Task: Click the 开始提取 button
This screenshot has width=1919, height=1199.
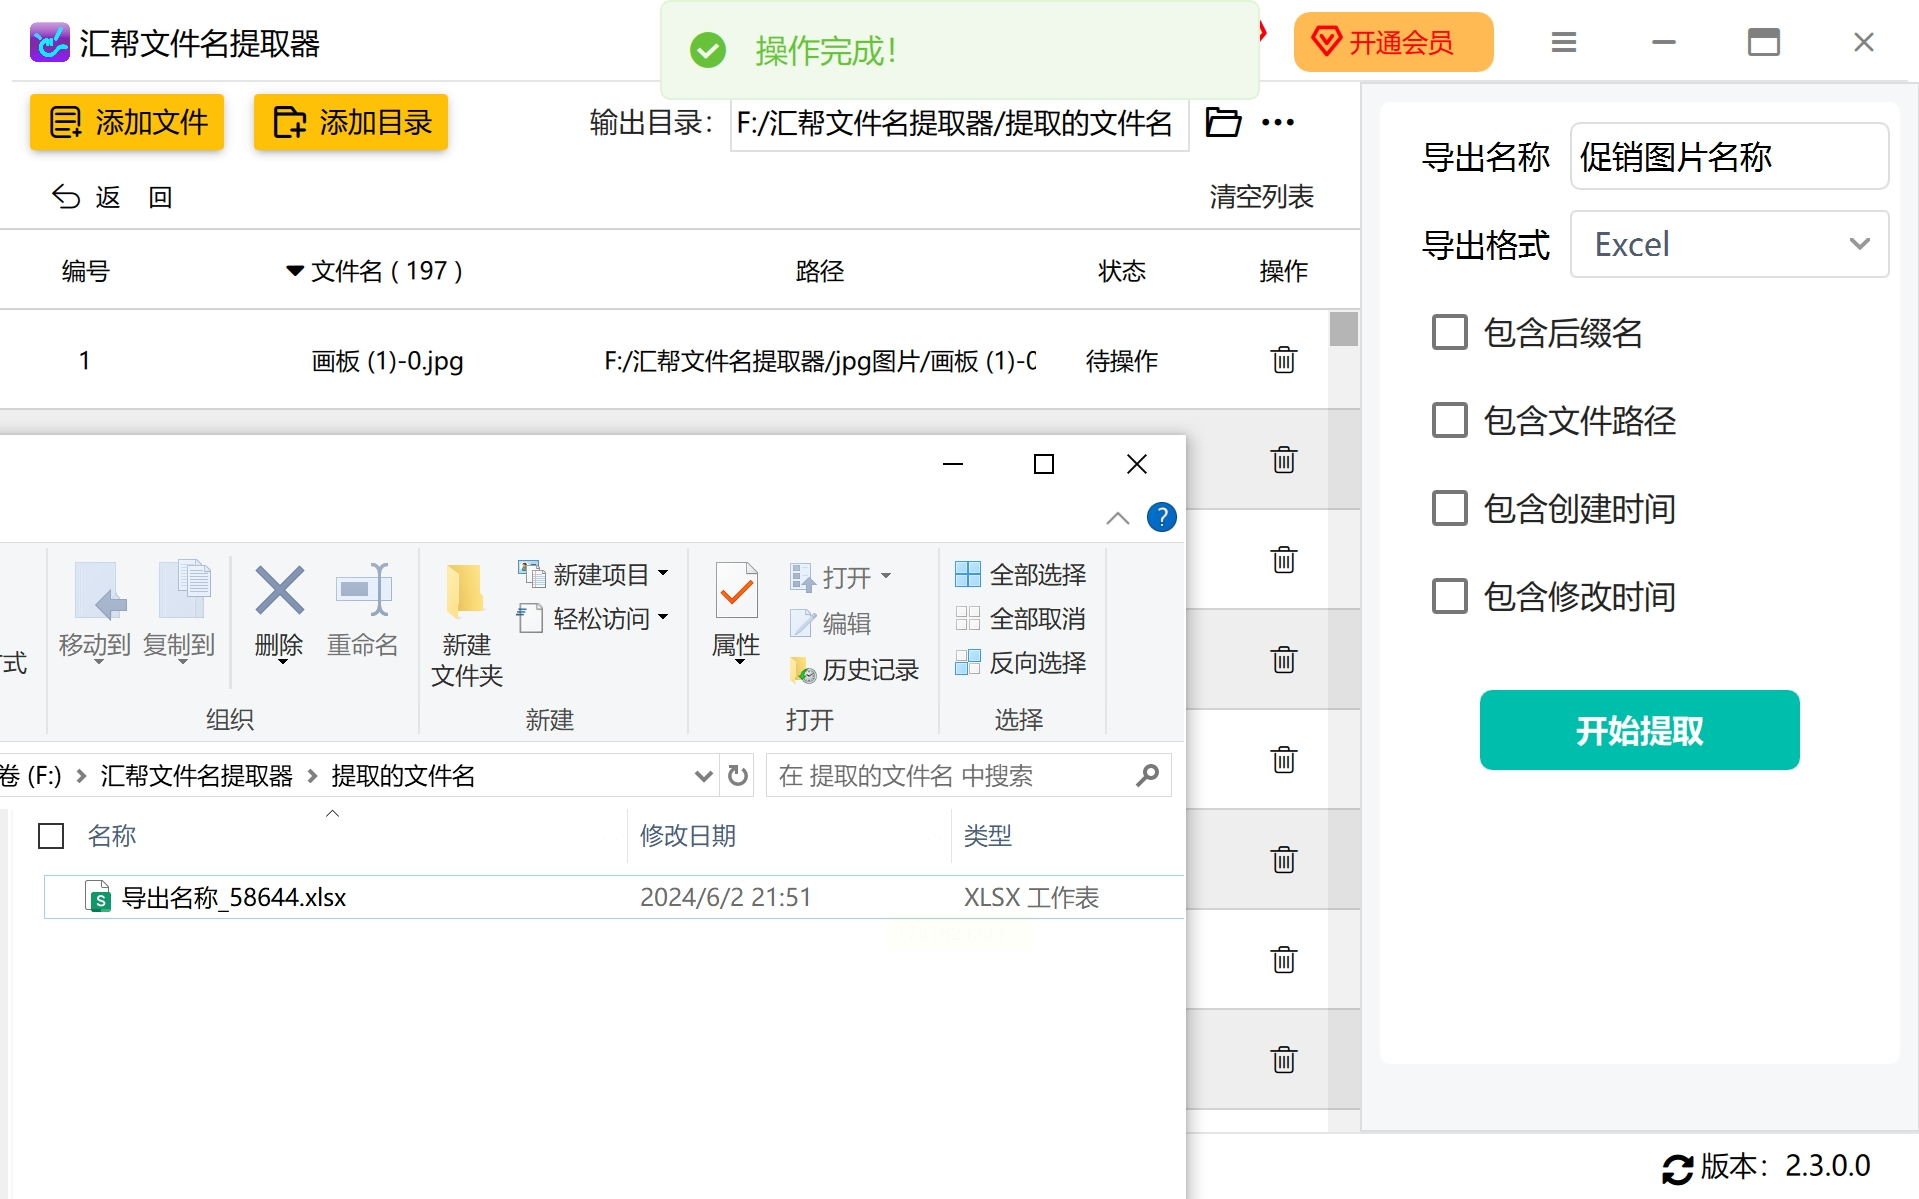Action: pyautogui.click(x=1639, y=730)
